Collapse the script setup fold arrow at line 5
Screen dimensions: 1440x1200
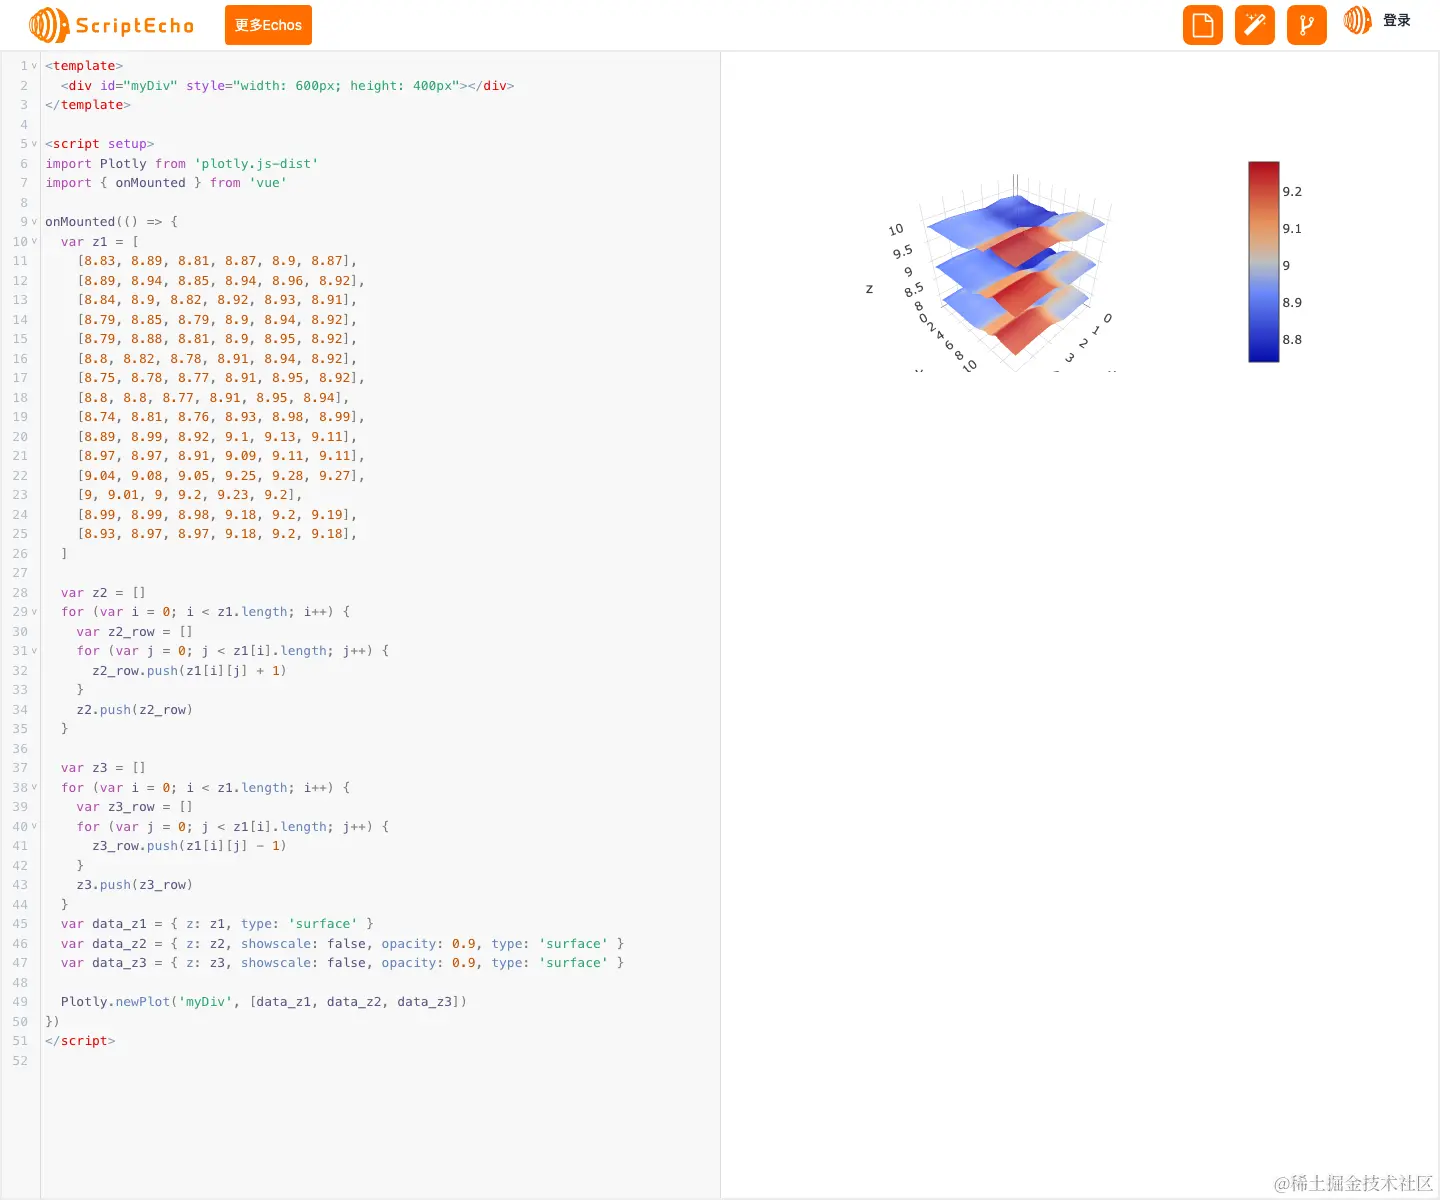click(x=34, y=144)
